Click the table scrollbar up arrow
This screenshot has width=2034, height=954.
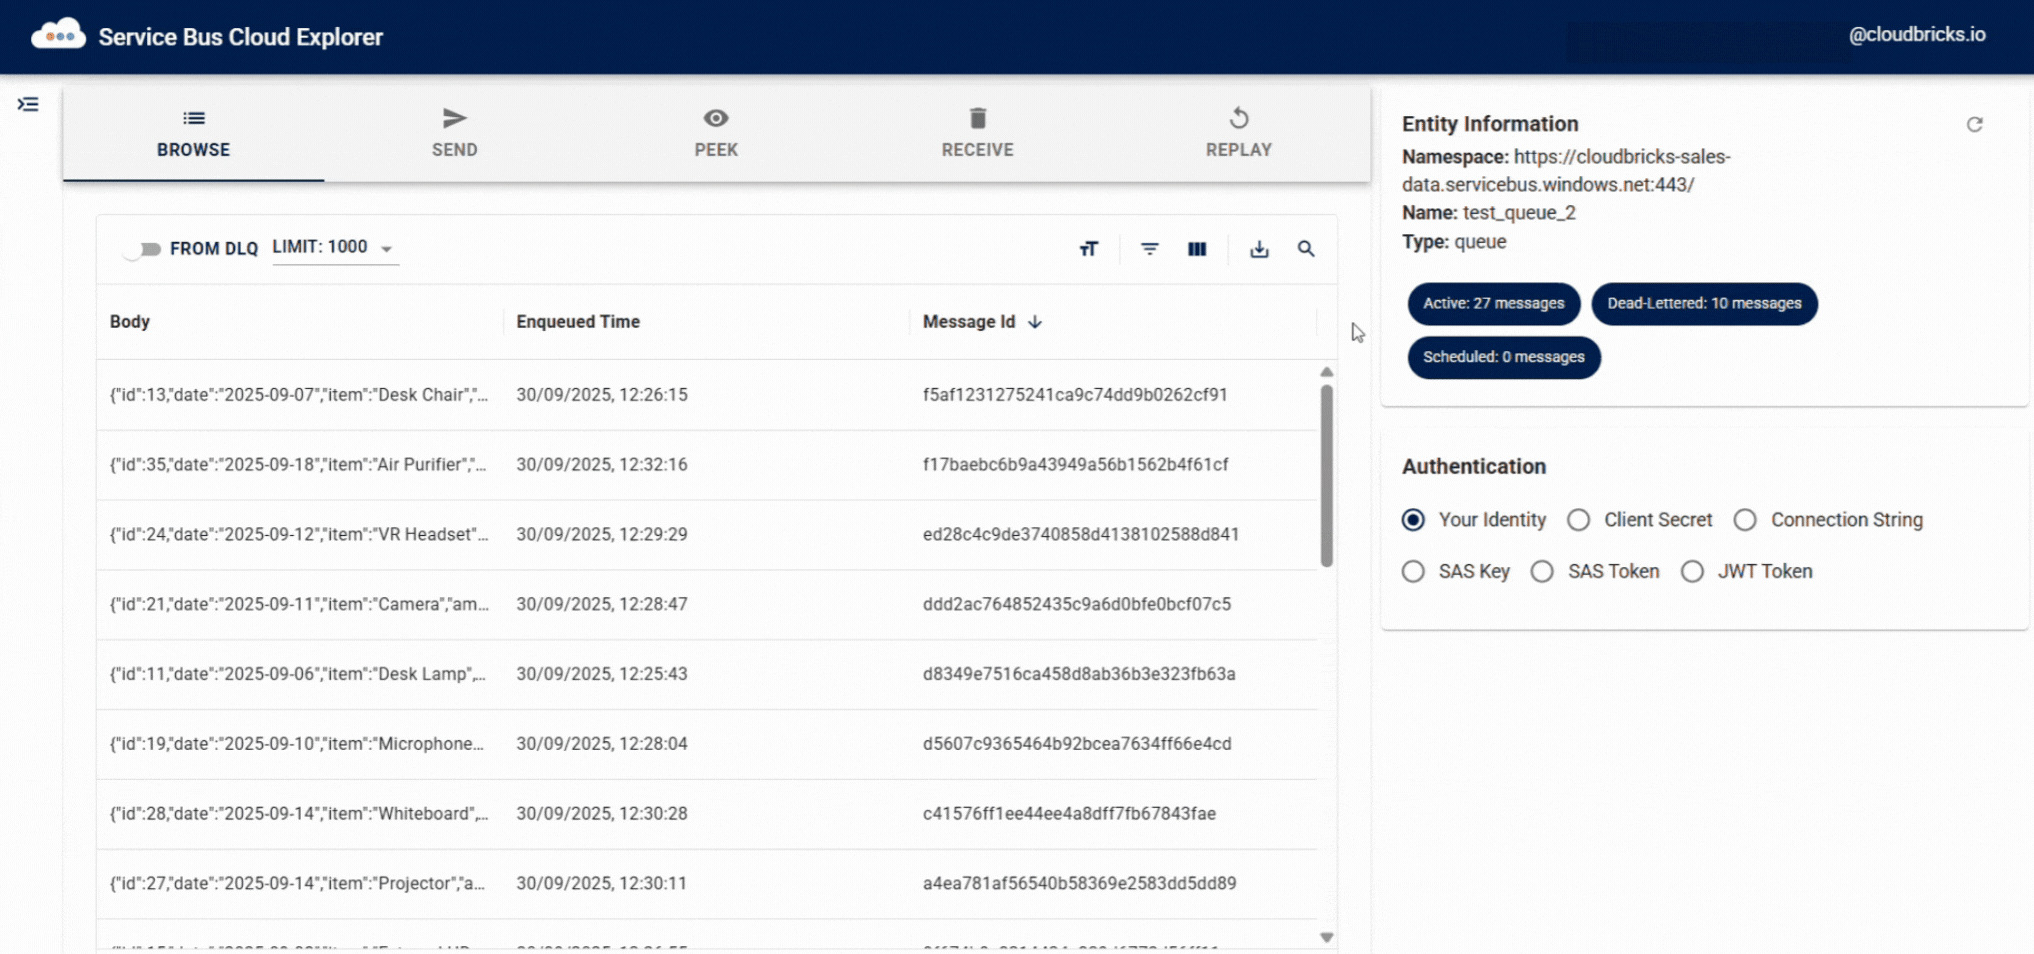click(1327, 372)
